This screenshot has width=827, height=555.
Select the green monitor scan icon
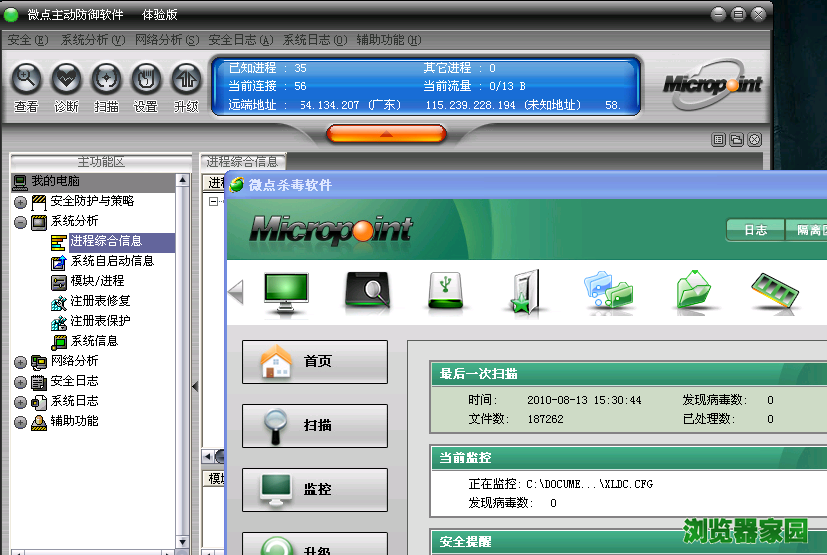point(286,290)
